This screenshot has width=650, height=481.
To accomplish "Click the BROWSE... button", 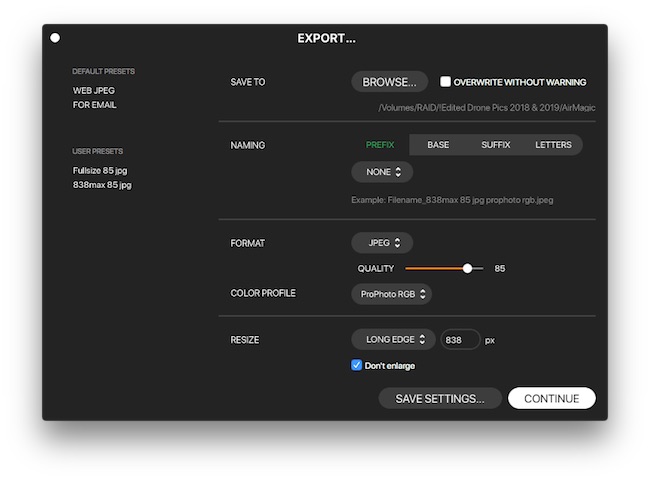I will pos(389,82).
